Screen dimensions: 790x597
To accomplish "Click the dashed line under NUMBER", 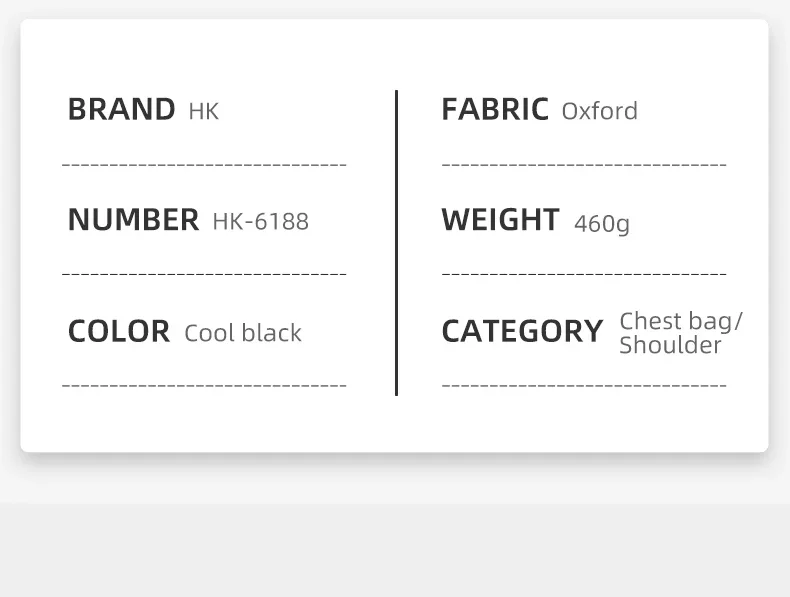I will pyautogui.click(x=204, y=273).
